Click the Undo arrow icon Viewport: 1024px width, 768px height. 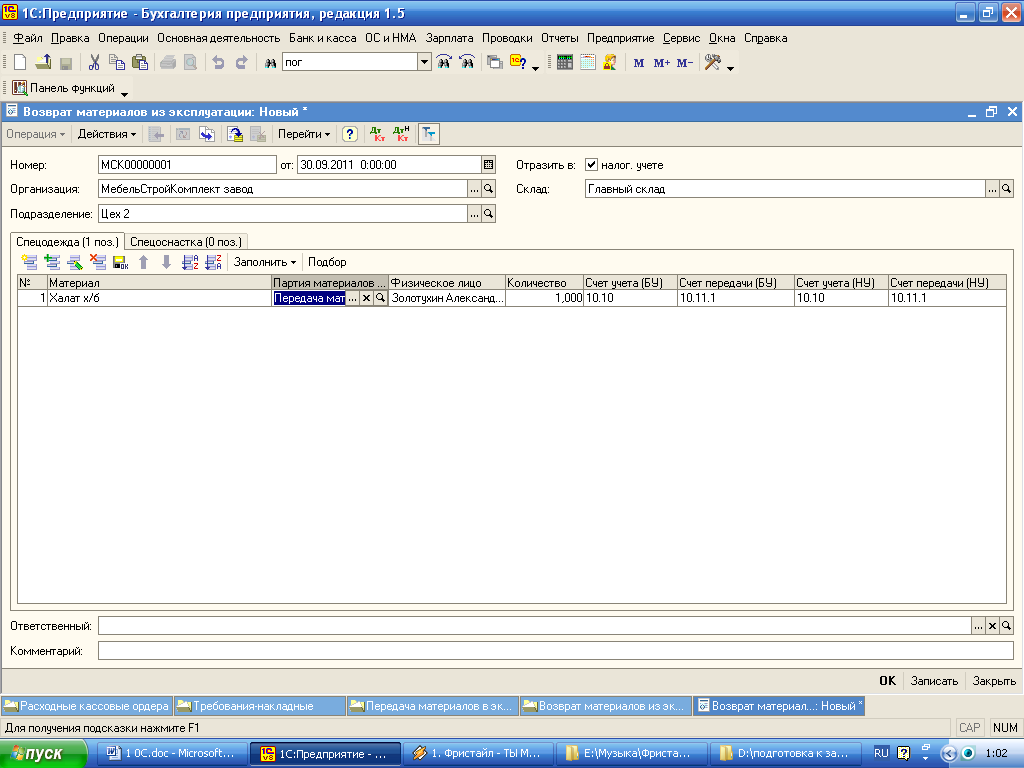pyautogui.click(x=219, y=63)
